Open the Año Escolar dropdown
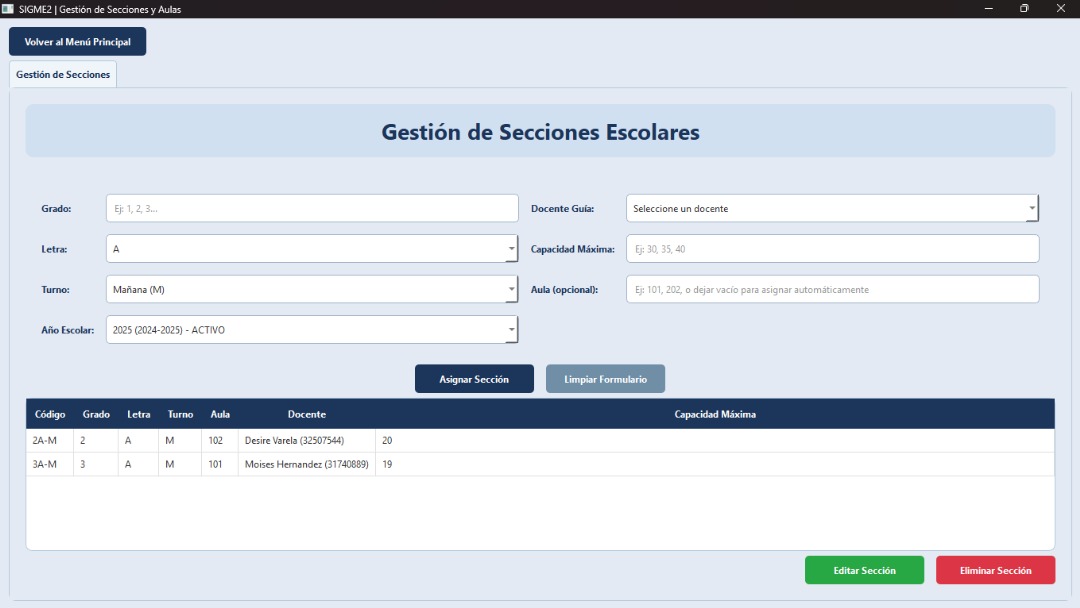This screenshot has height=608, width=1080. pyautogui.click(x=311, y=330)
